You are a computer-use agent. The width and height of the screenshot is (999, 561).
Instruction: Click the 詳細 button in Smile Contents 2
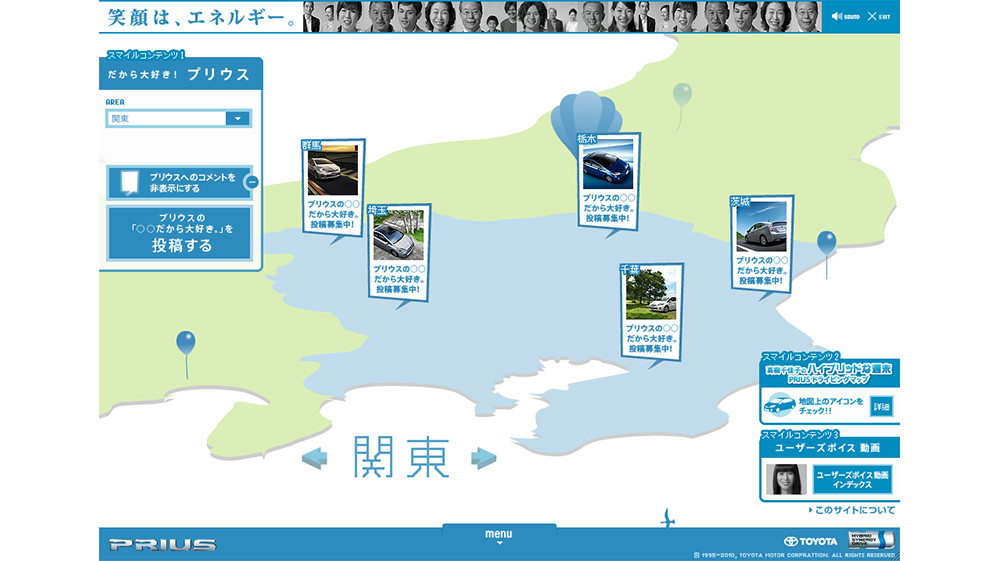pyautogui.click(x=882, y=406)
